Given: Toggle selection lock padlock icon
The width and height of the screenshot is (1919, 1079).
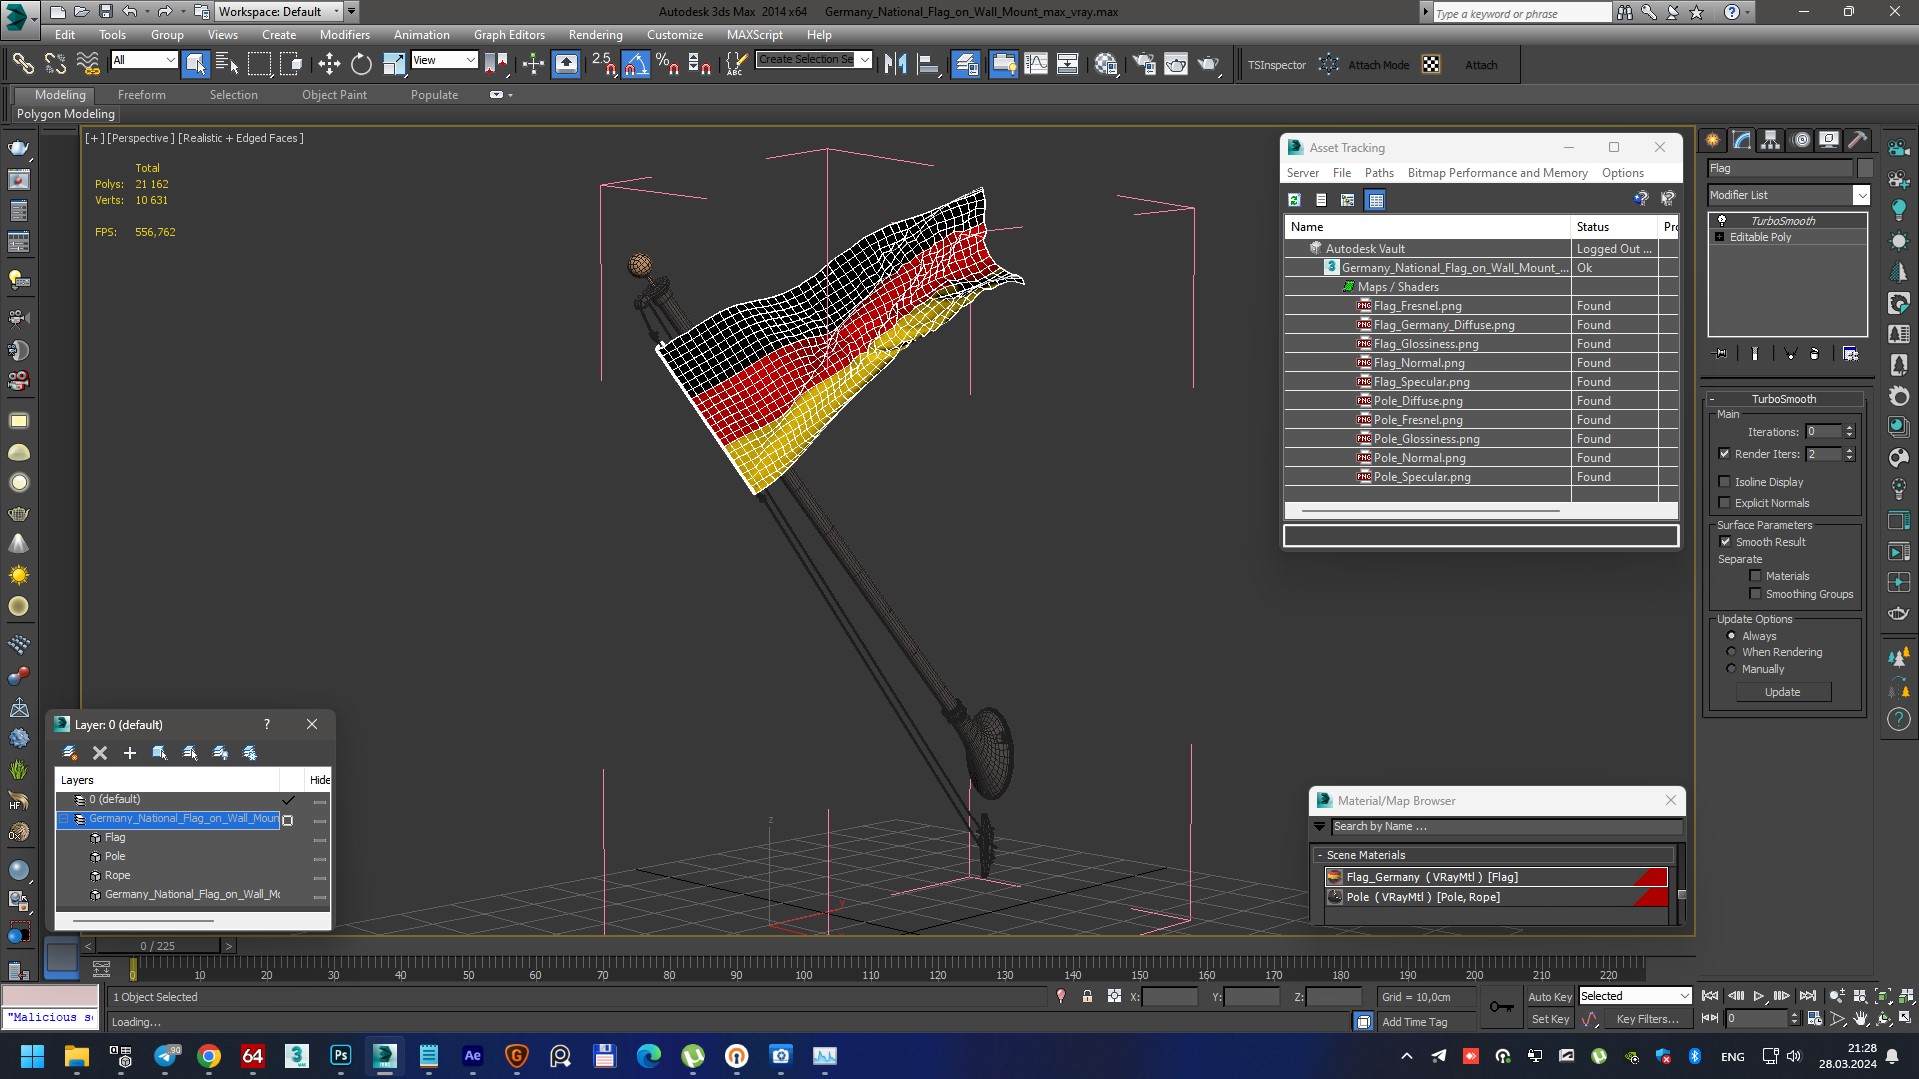Looking at the screenshot, I should coord(1087,997).
